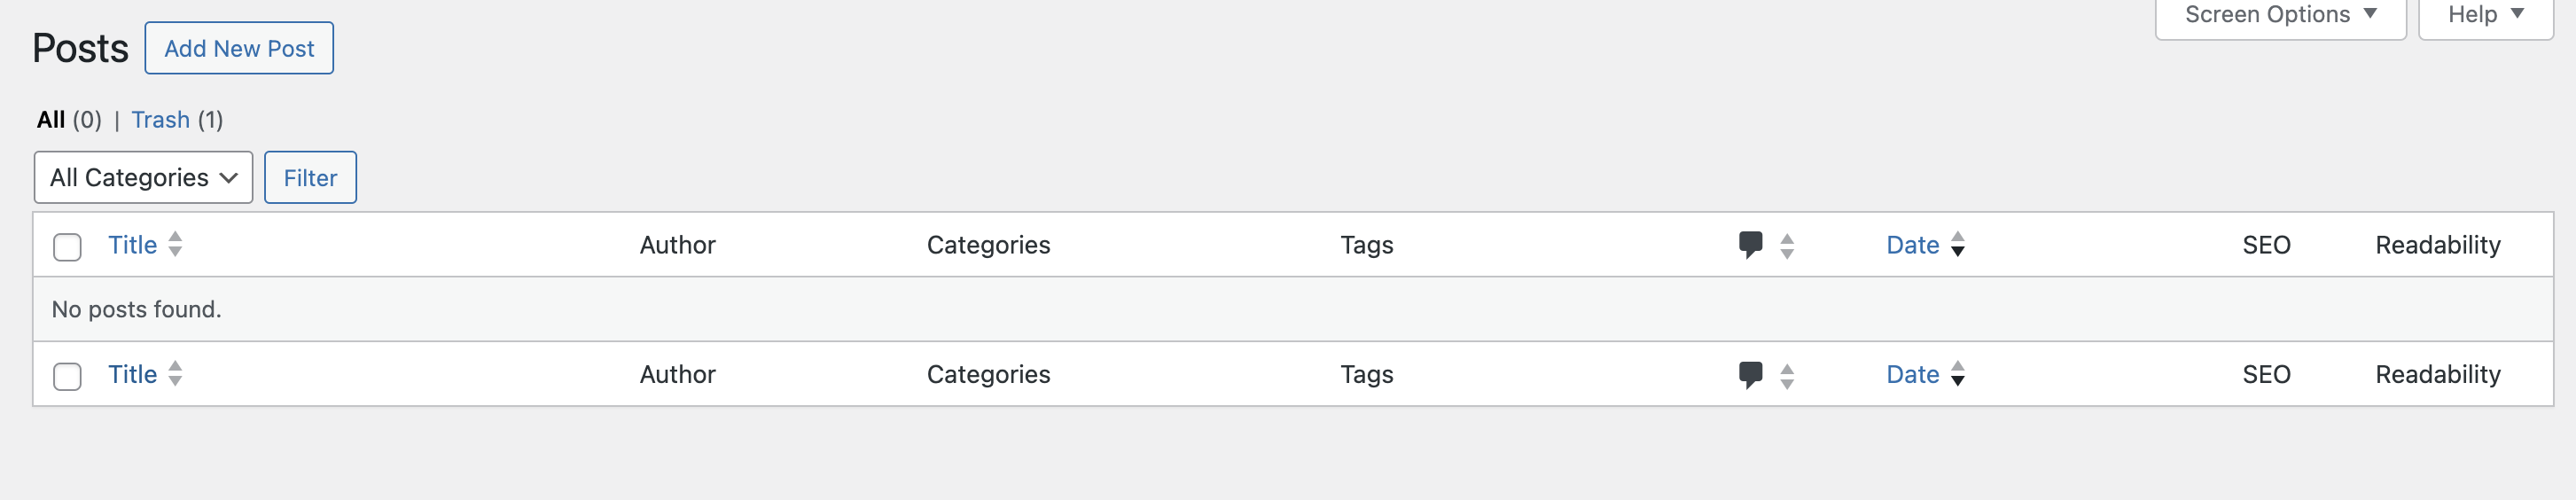This screenshot has height=500, width=2576.
Task: Sort posts by the header Date link
Action: pyautogui.click(x=1912, y=245)
